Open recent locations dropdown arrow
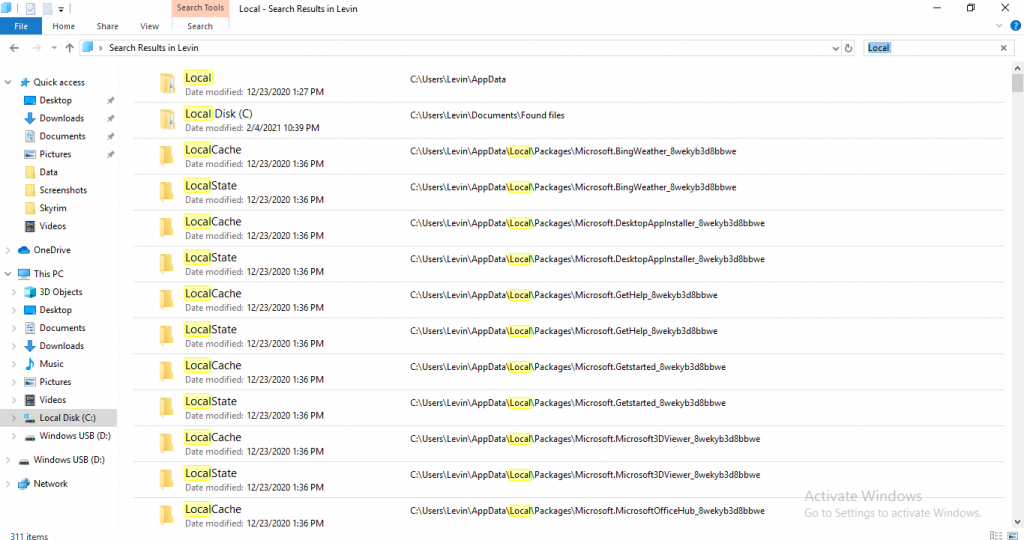 point(54,48)
